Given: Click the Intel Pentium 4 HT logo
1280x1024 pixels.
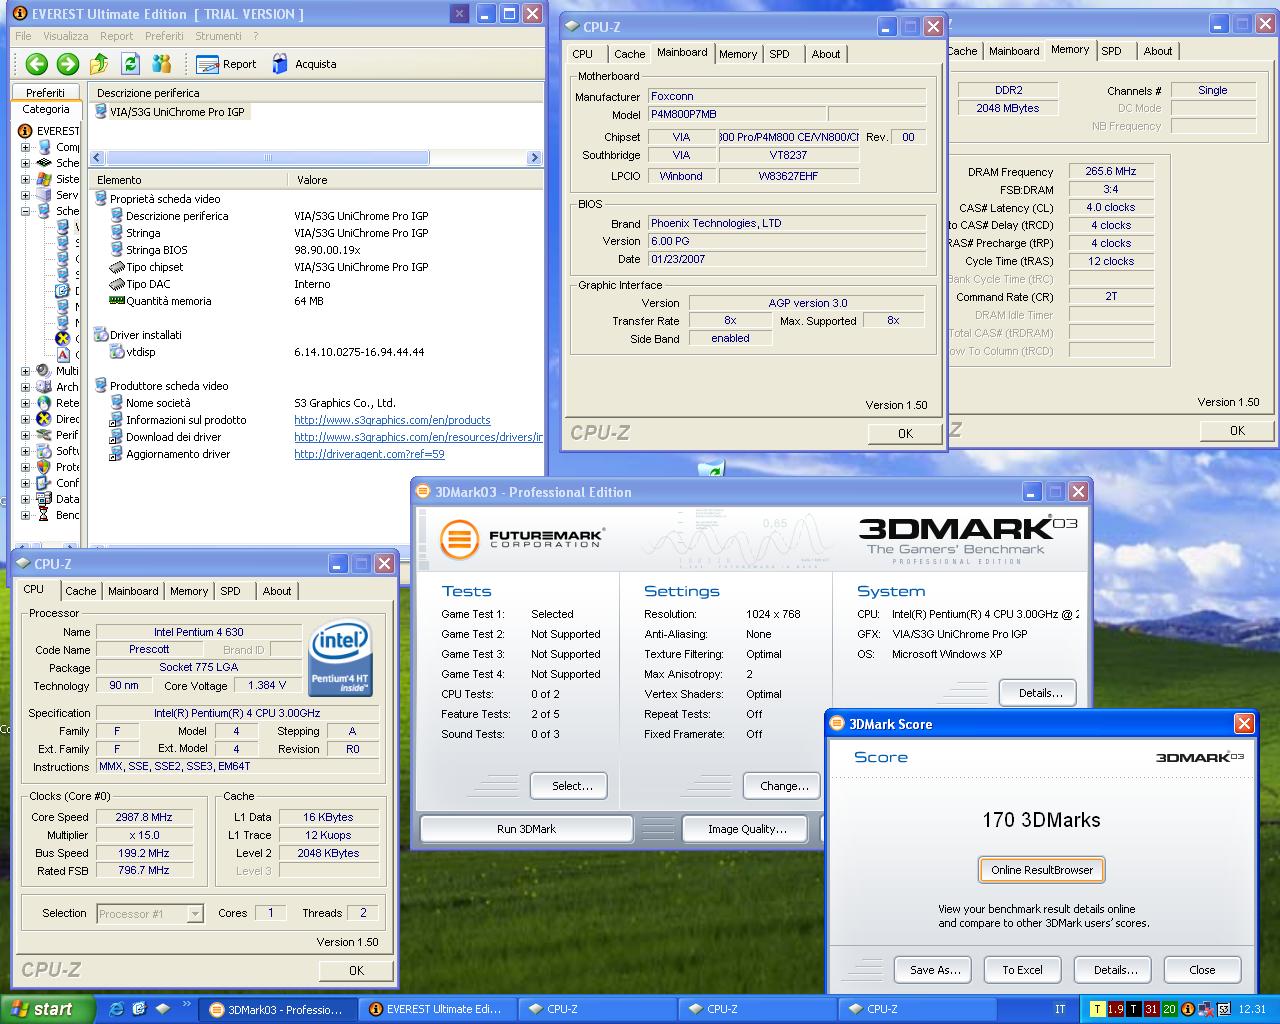Looking at the screenshot, I should click(341, 656).
